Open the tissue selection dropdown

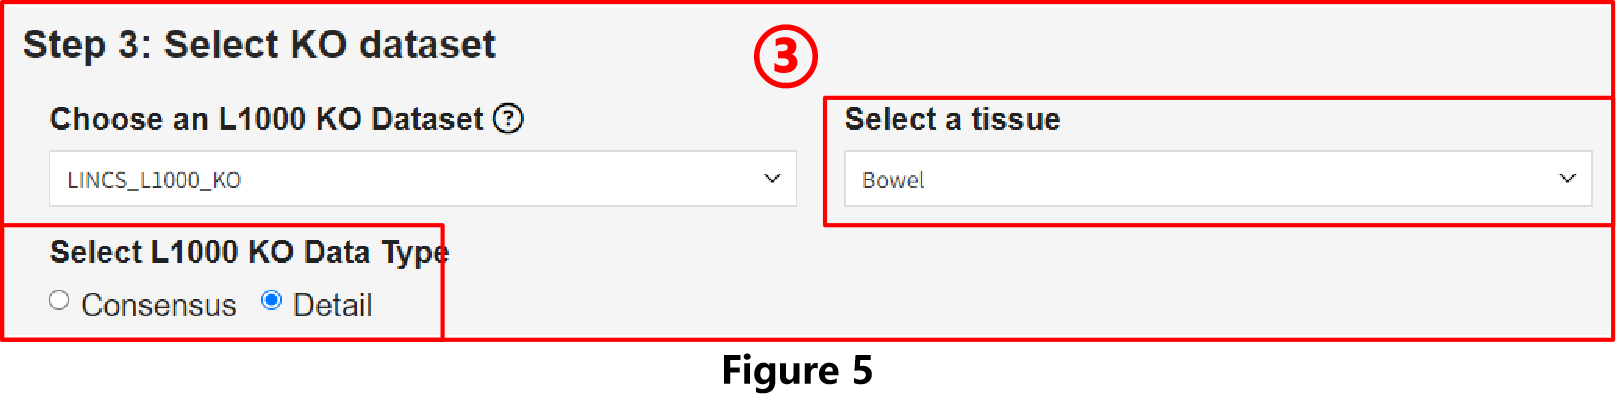click(x=1217, y=179)
